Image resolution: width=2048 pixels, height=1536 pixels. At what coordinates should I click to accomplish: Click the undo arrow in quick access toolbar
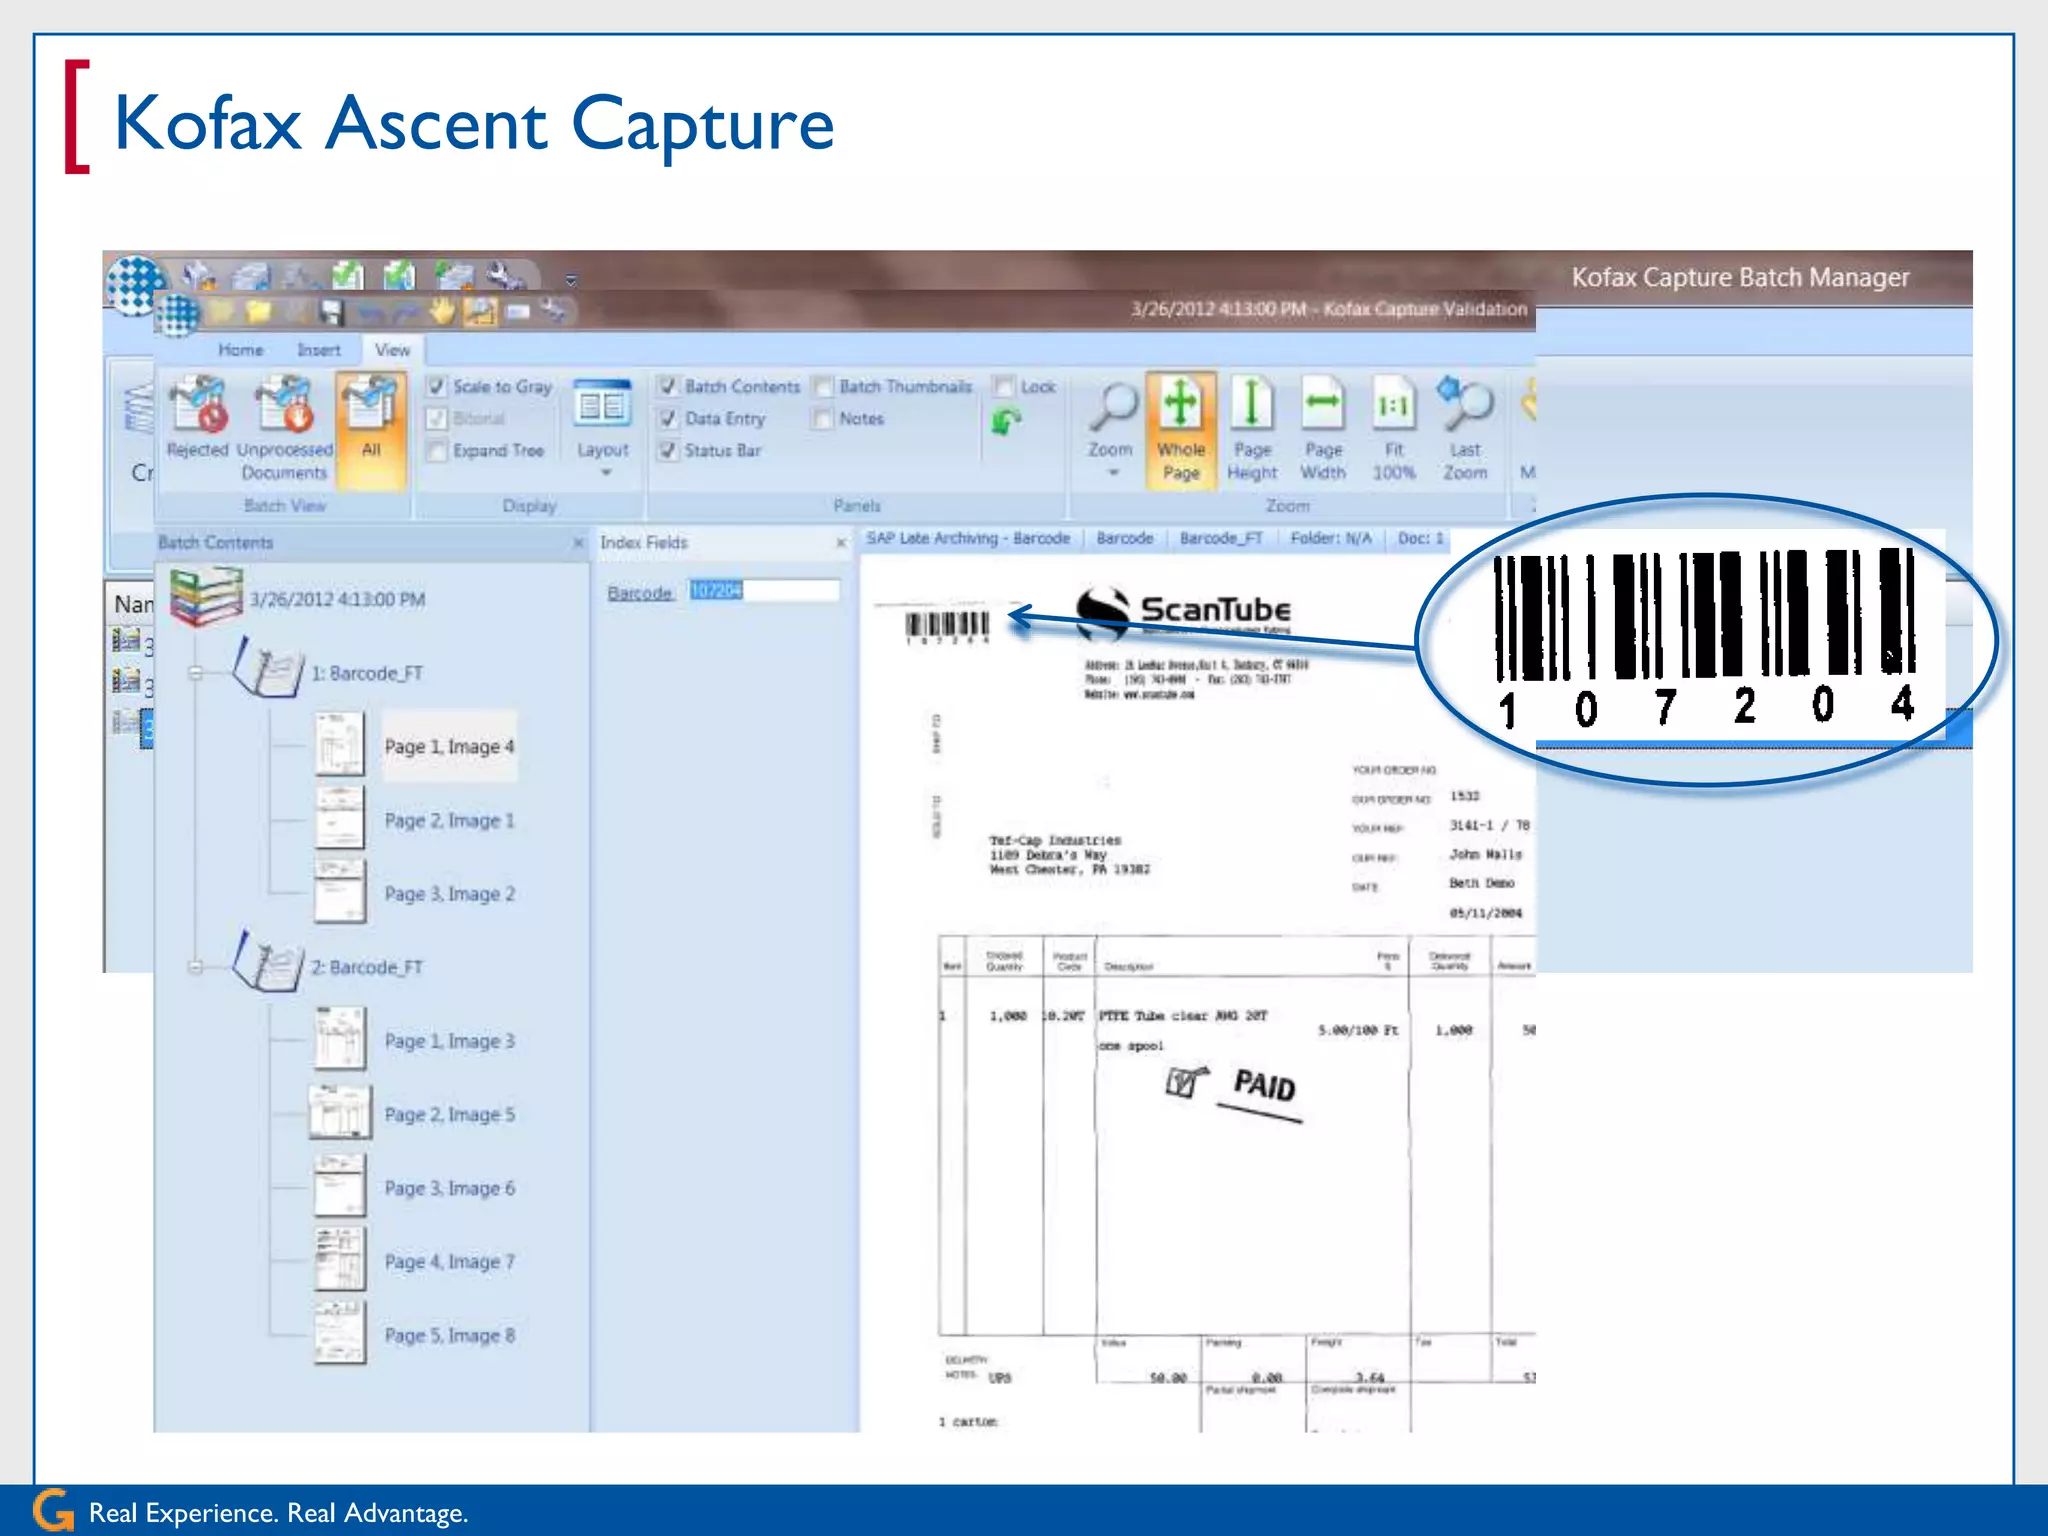pos(370,315)
